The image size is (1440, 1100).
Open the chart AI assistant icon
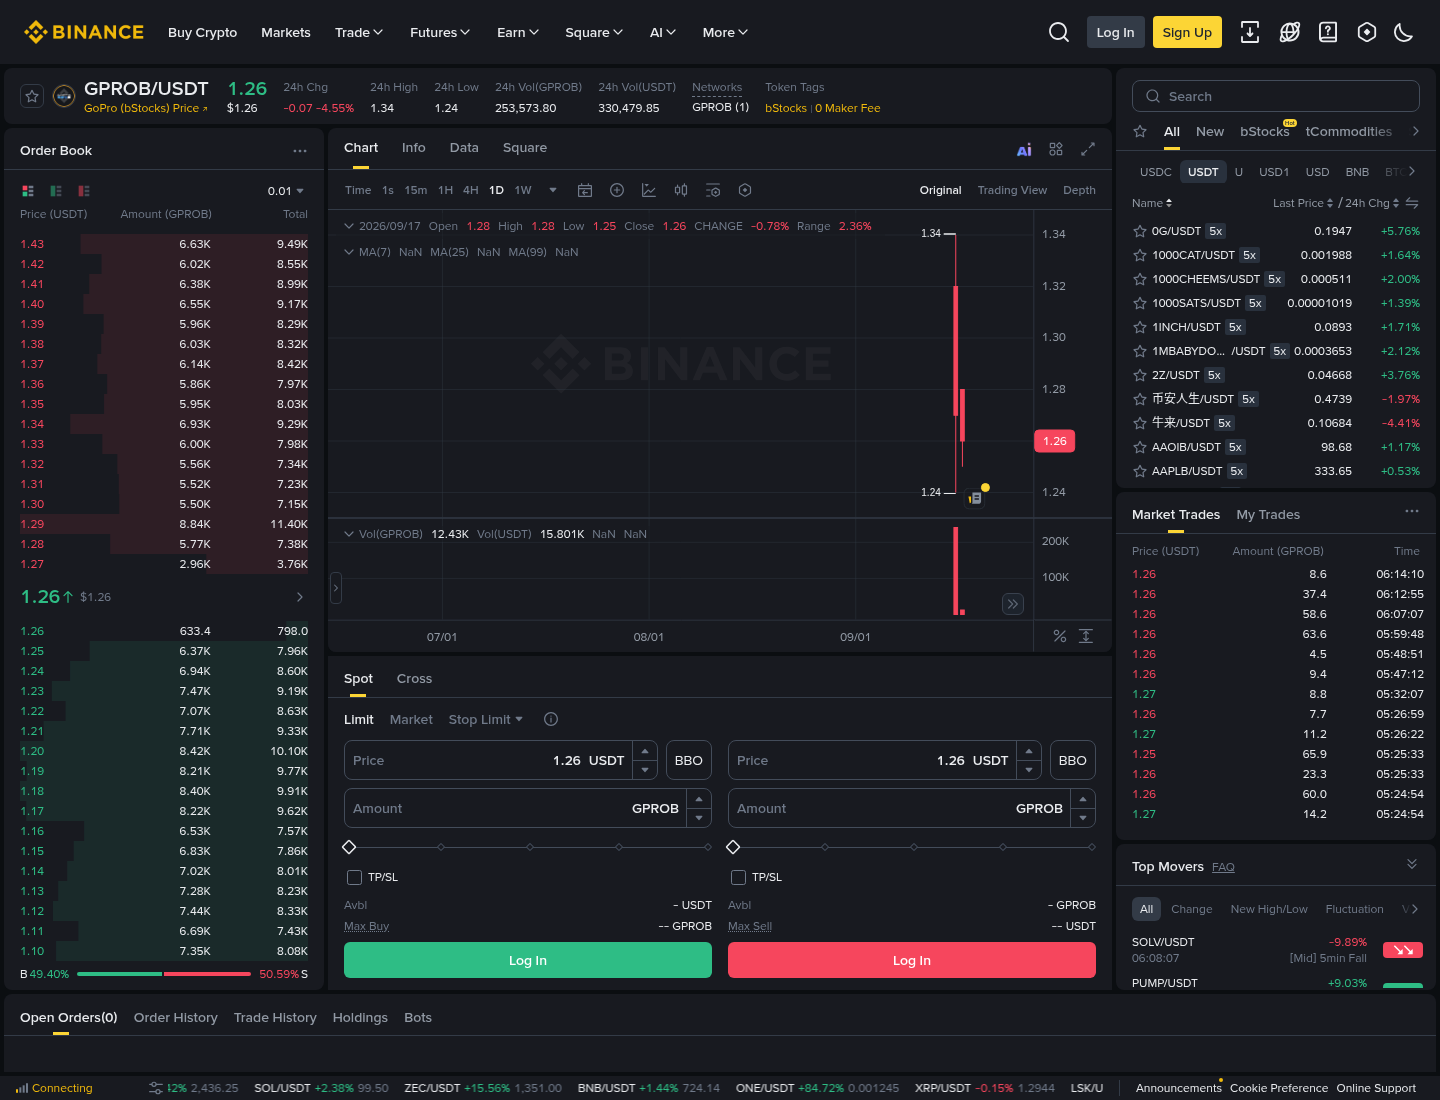pos(1024,150)
